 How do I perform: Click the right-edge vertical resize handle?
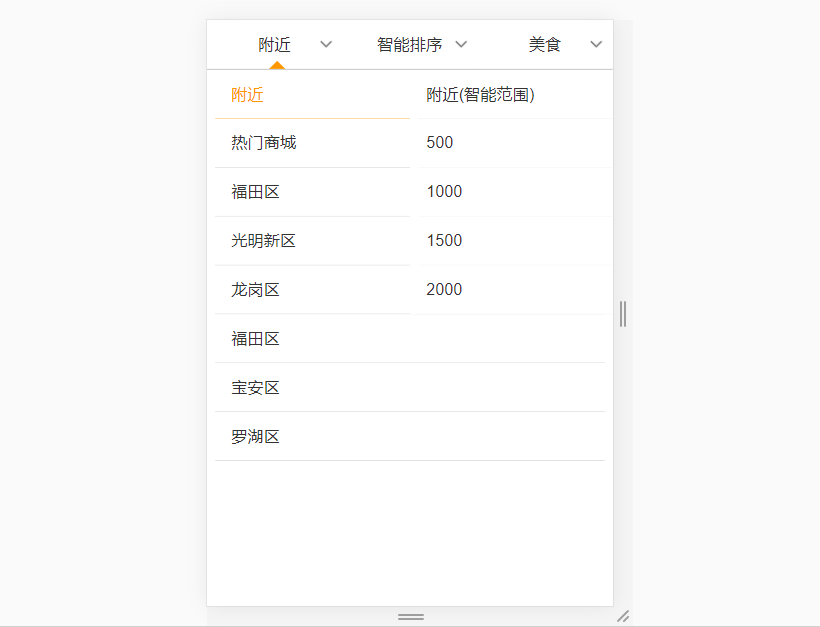(623, 313)
